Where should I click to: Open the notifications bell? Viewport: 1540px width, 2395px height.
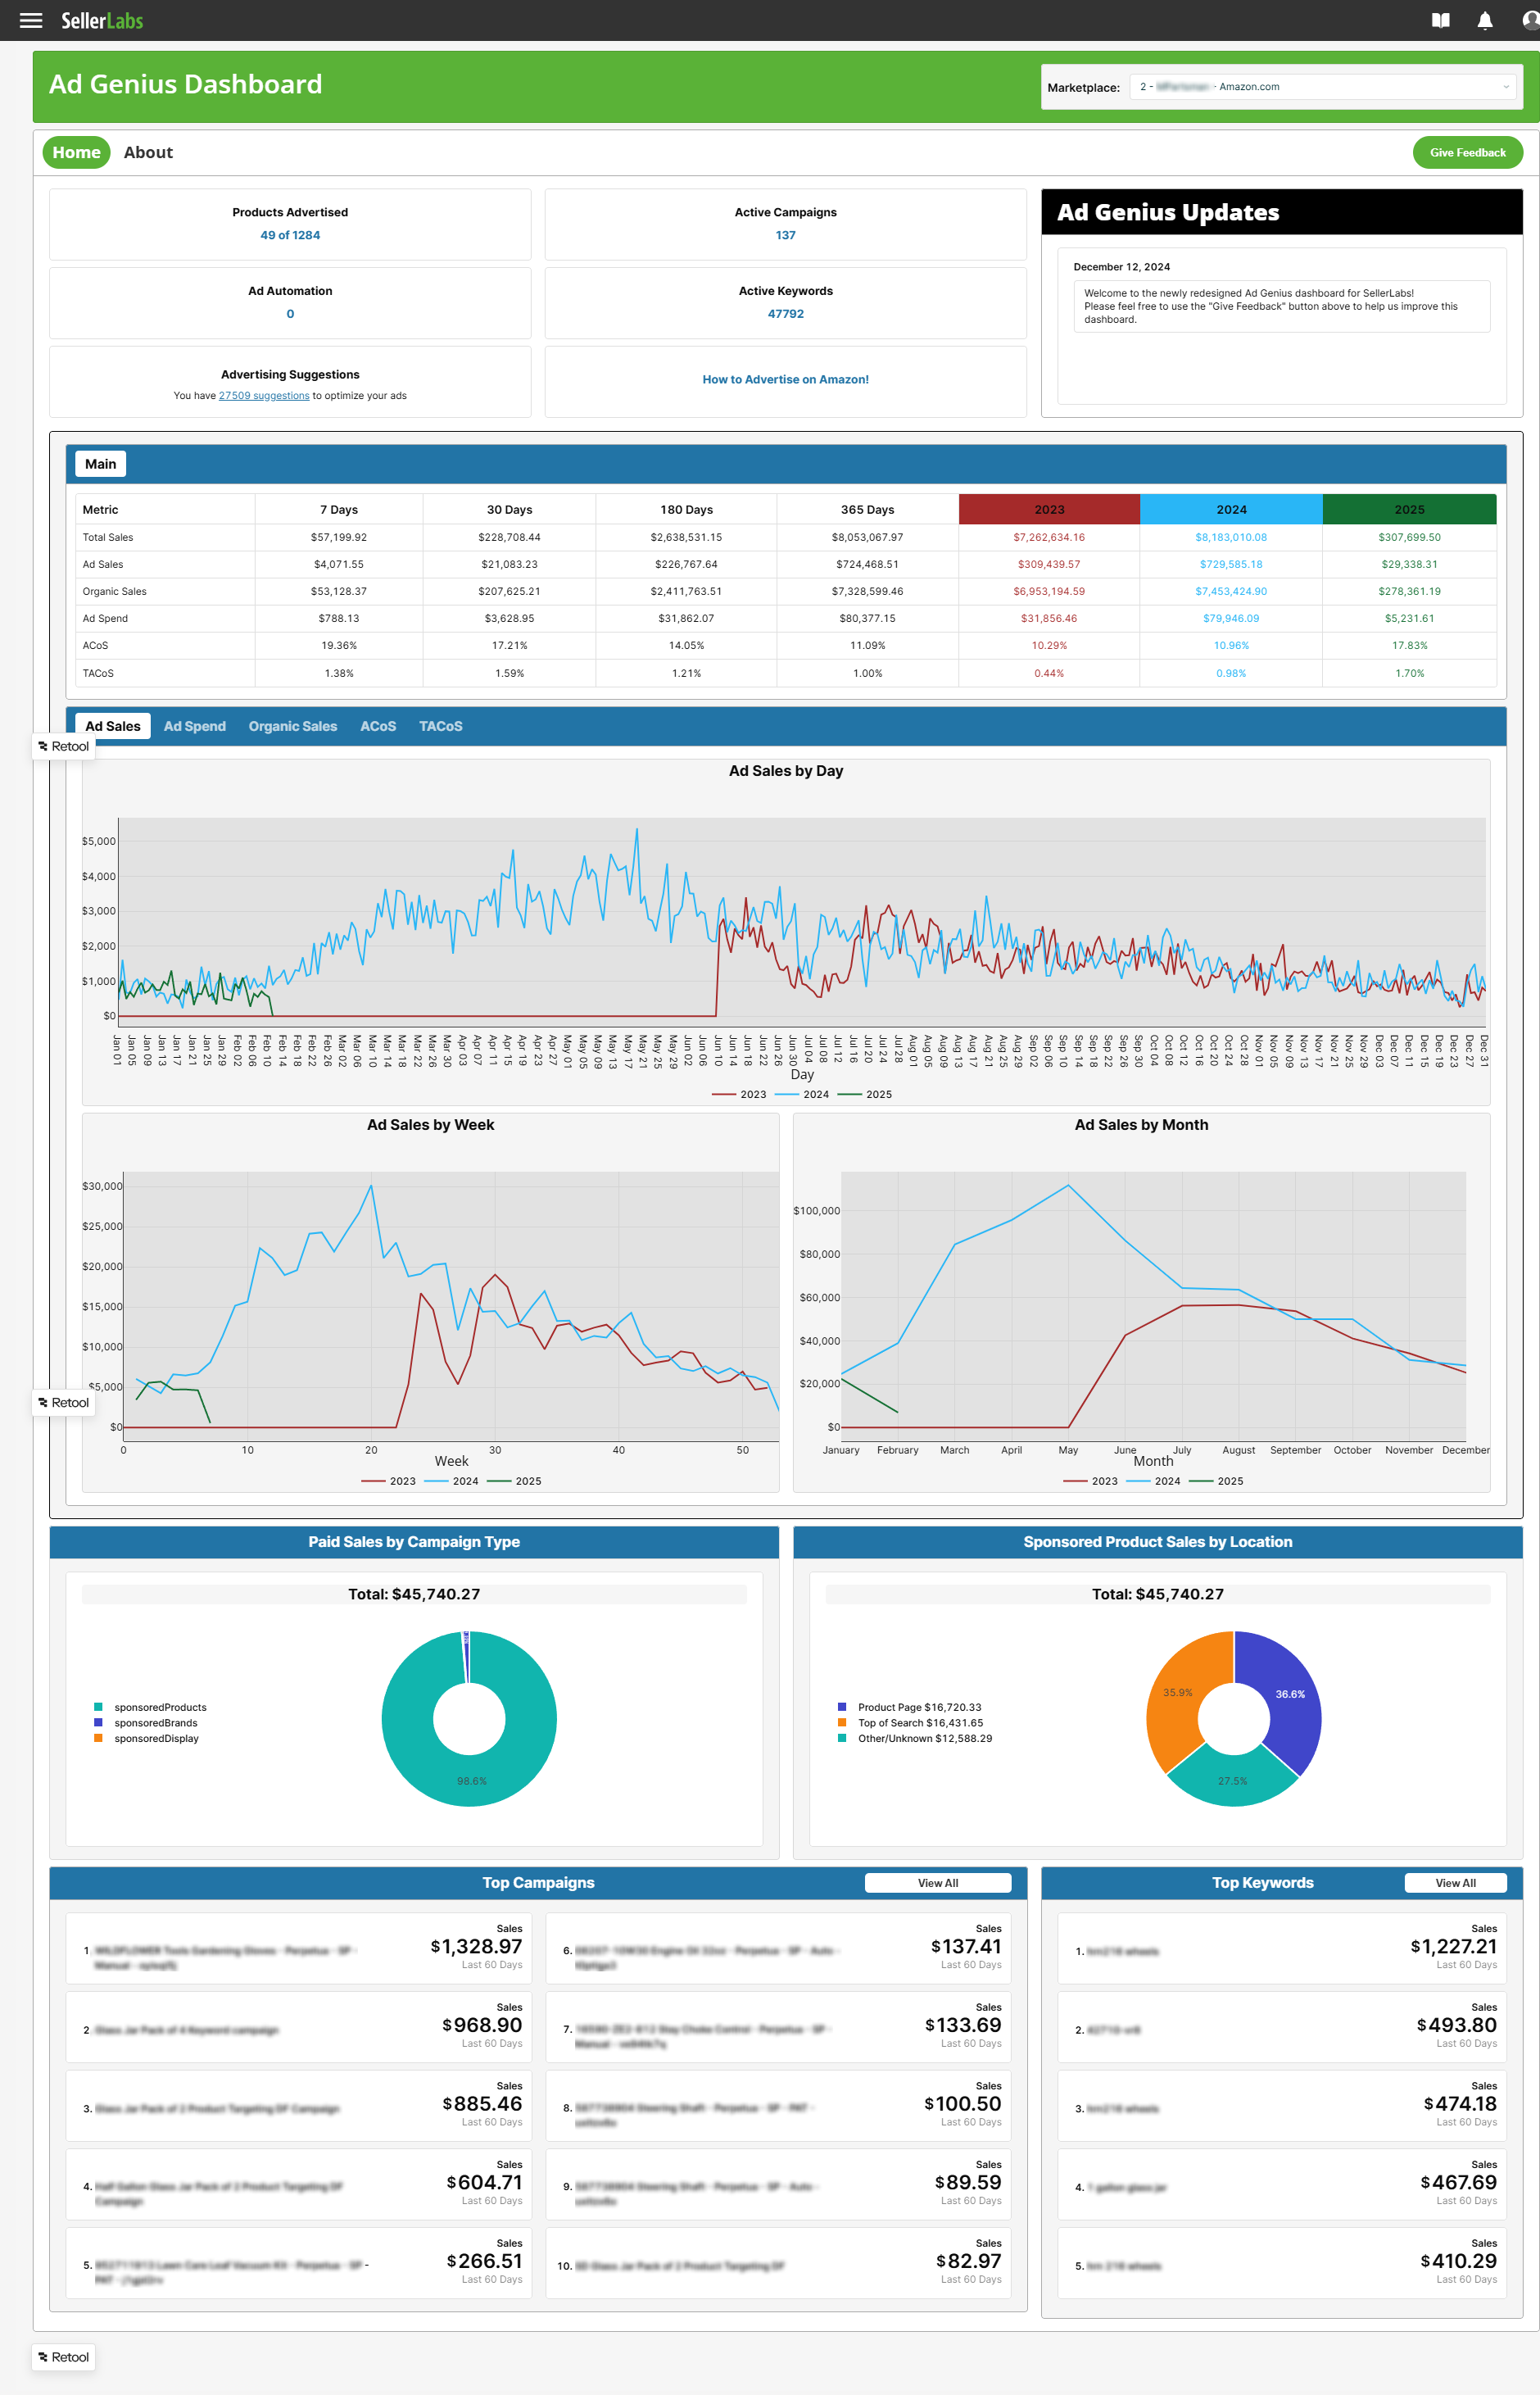(1485, 20)
